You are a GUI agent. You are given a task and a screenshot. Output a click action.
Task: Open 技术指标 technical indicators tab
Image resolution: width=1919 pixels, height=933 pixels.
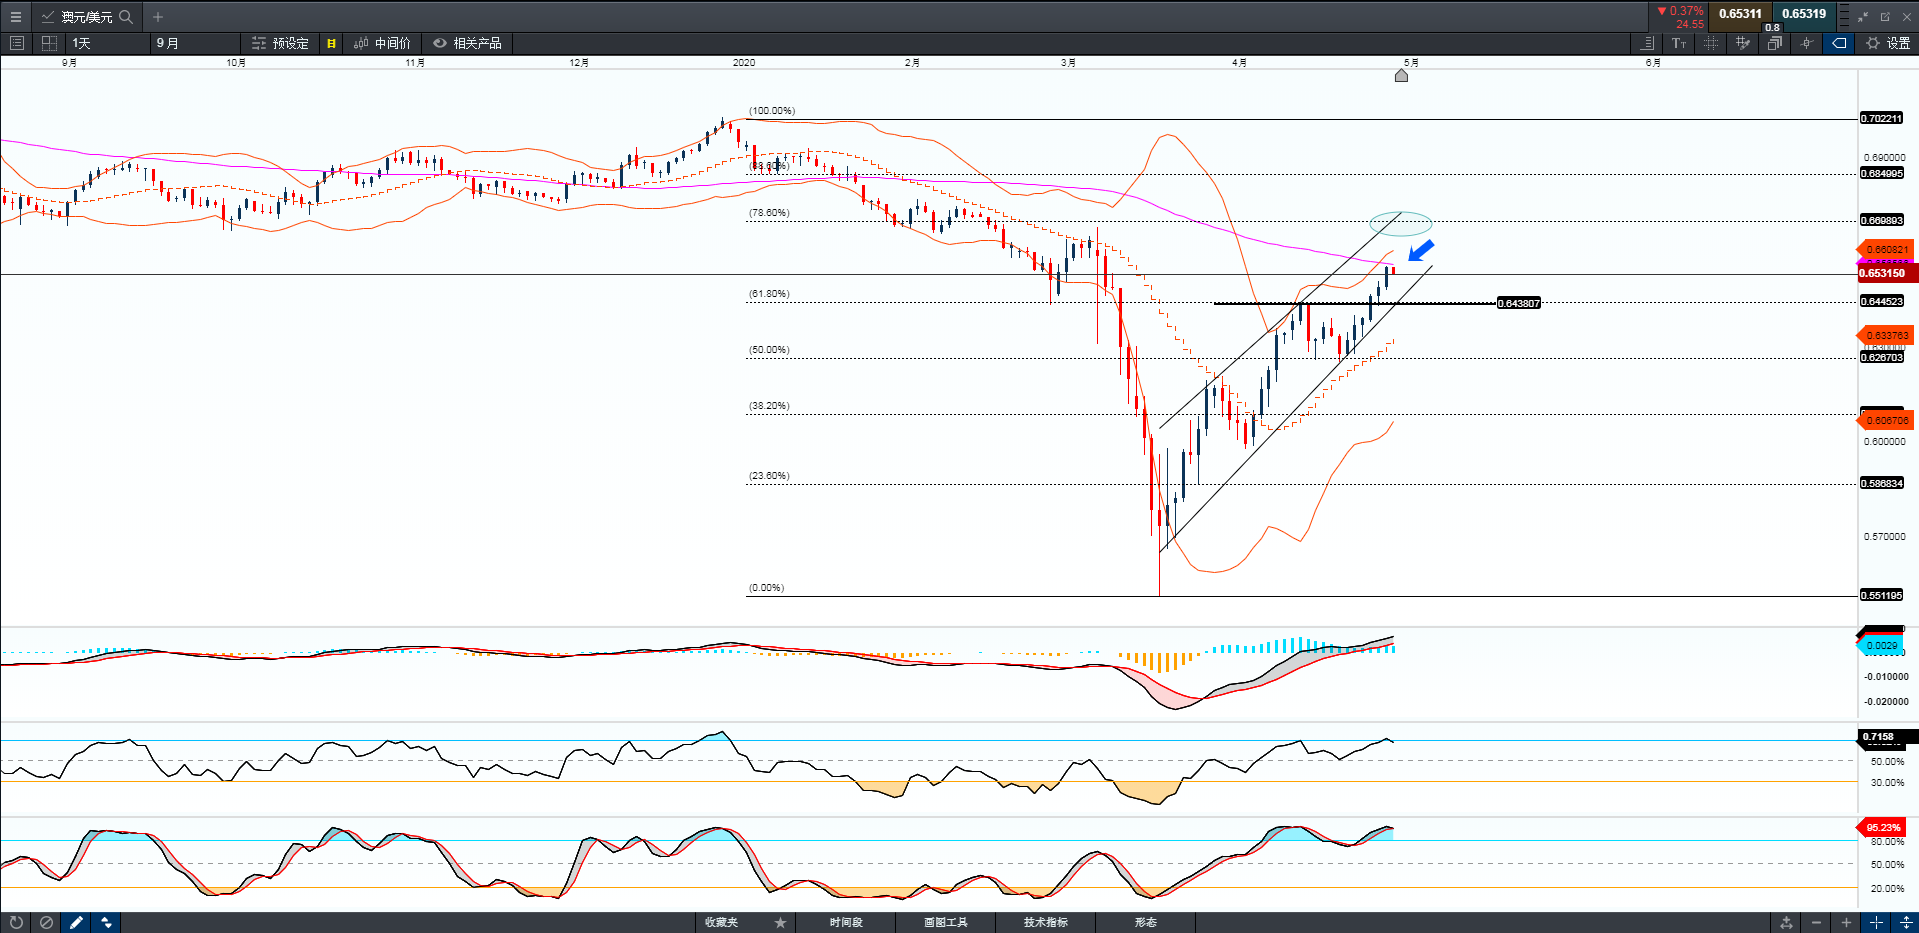click(1045, 922)
